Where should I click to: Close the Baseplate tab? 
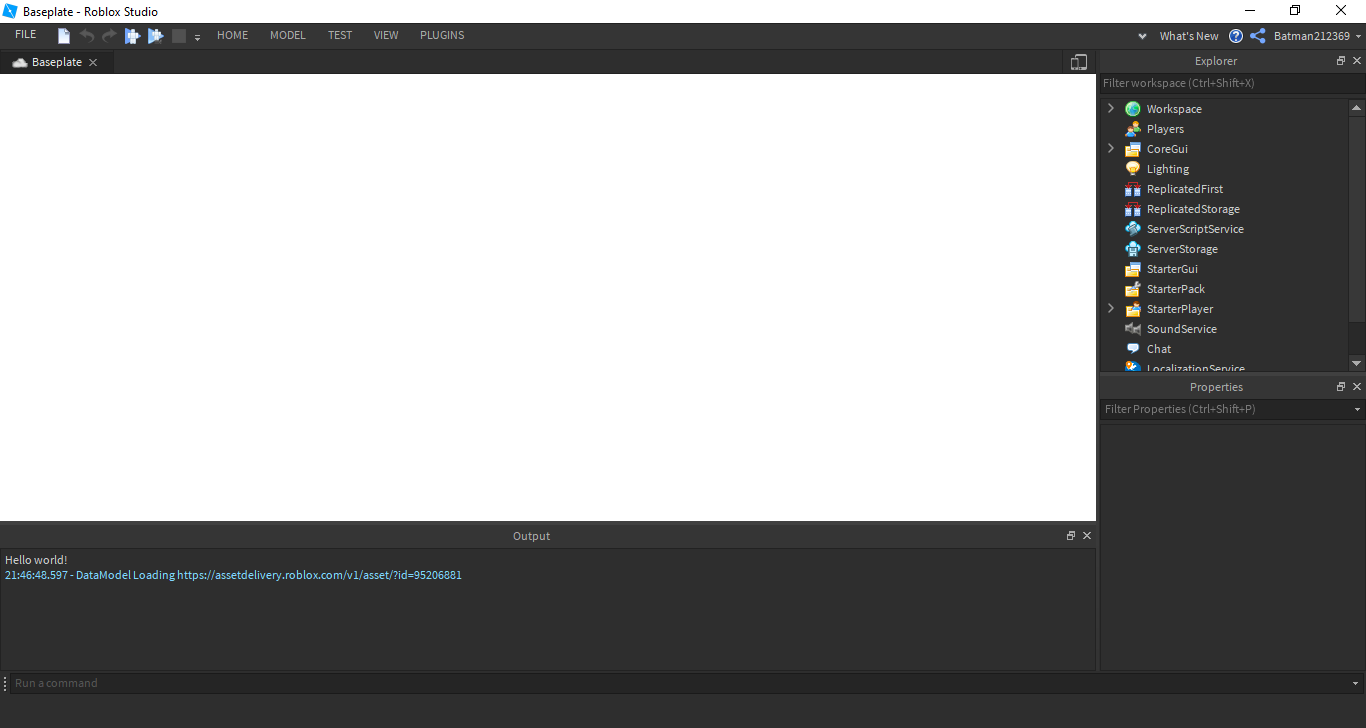coord(93,62)
